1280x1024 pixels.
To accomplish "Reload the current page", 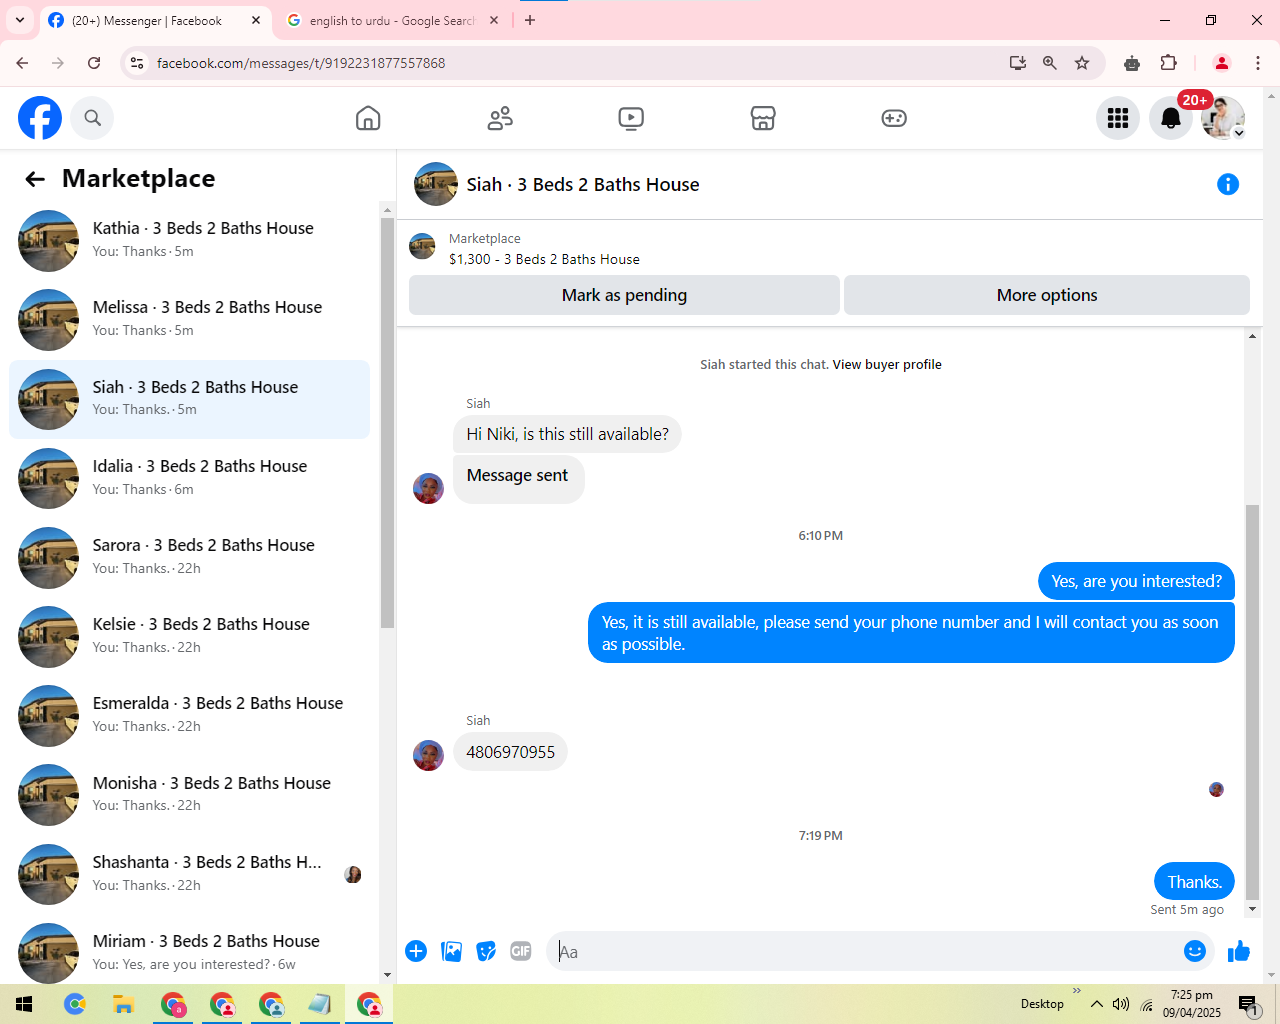I will 94,63.
